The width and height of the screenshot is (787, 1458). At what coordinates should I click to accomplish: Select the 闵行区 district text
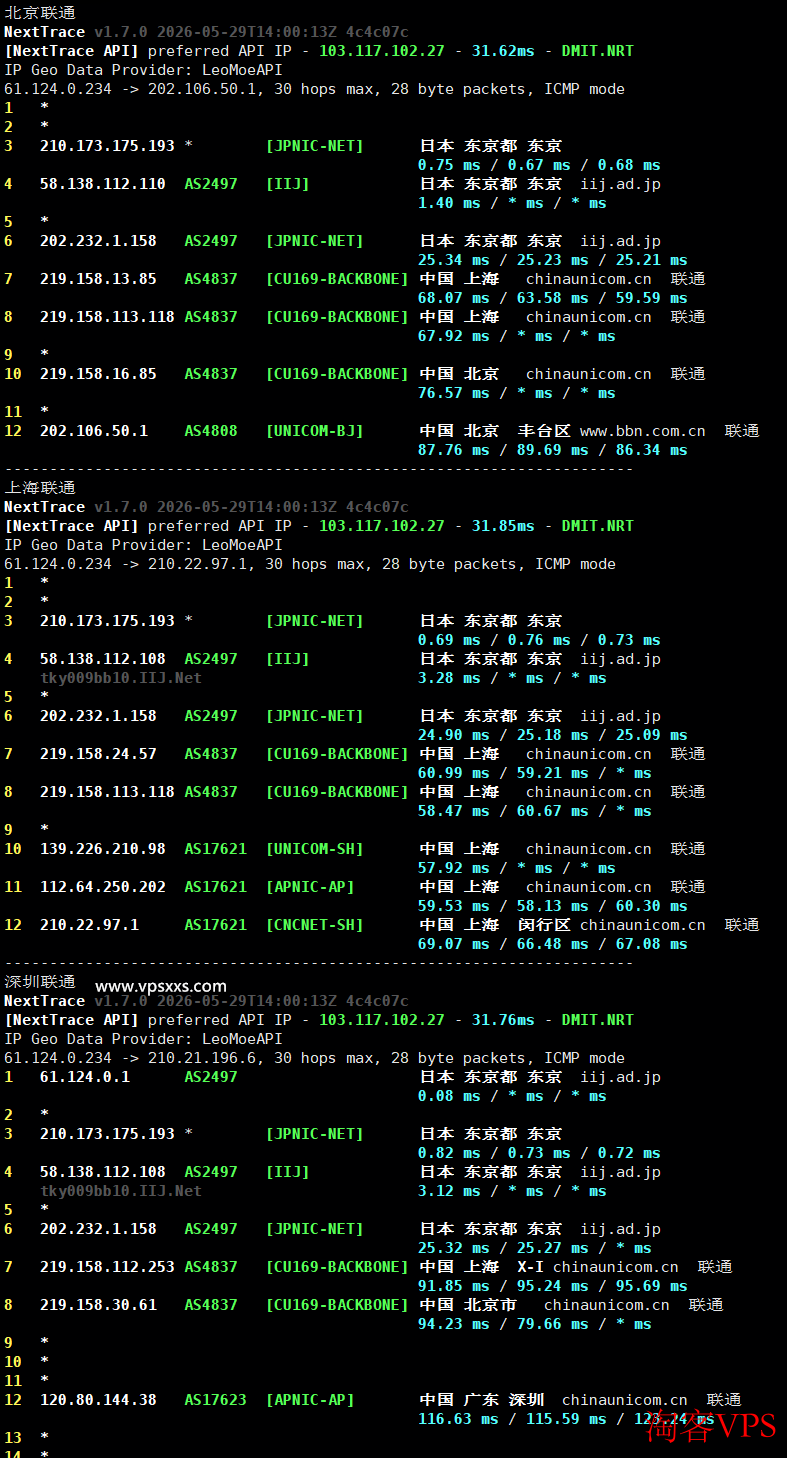(544, 925)
